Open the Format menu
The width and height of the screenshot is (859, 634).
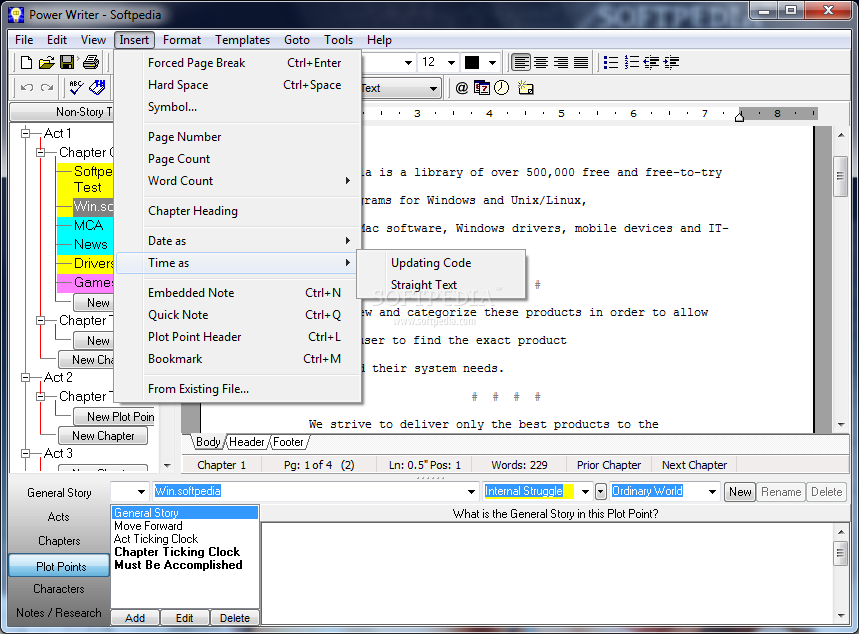tap(182, 40)
